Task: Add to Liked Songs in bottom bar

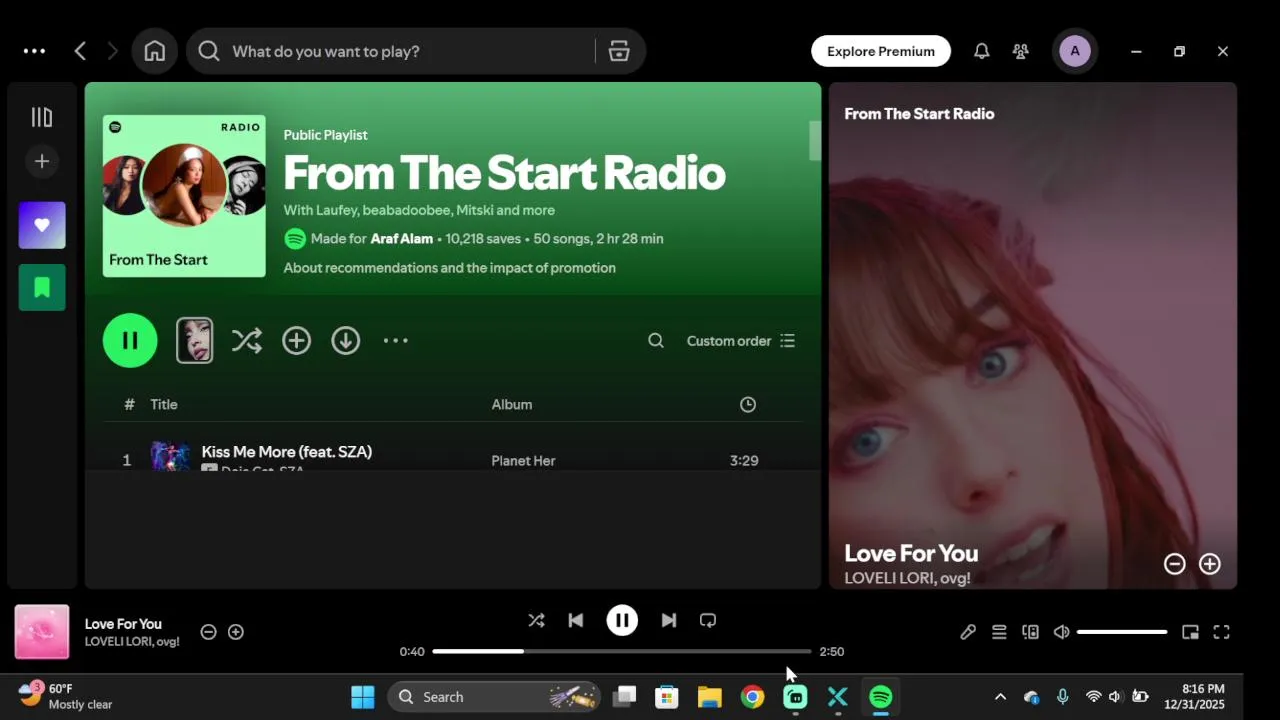Action: [x=236, y=632]
